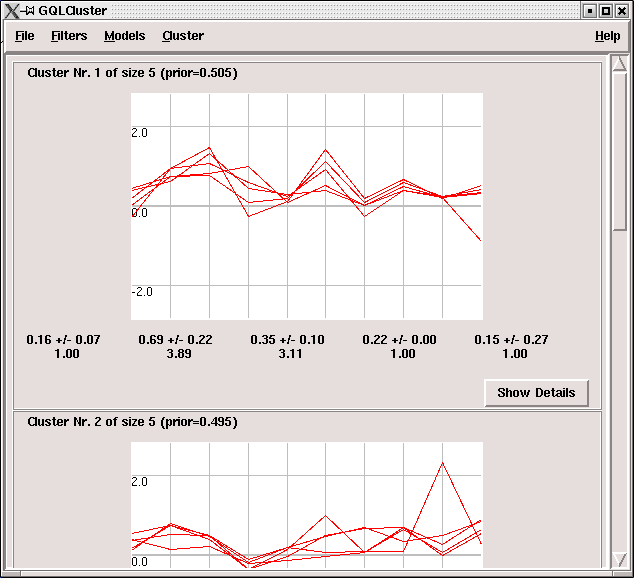The image size is (634, 578).
Task: Maximize the GQLCluster window
Action: [606, 10]
